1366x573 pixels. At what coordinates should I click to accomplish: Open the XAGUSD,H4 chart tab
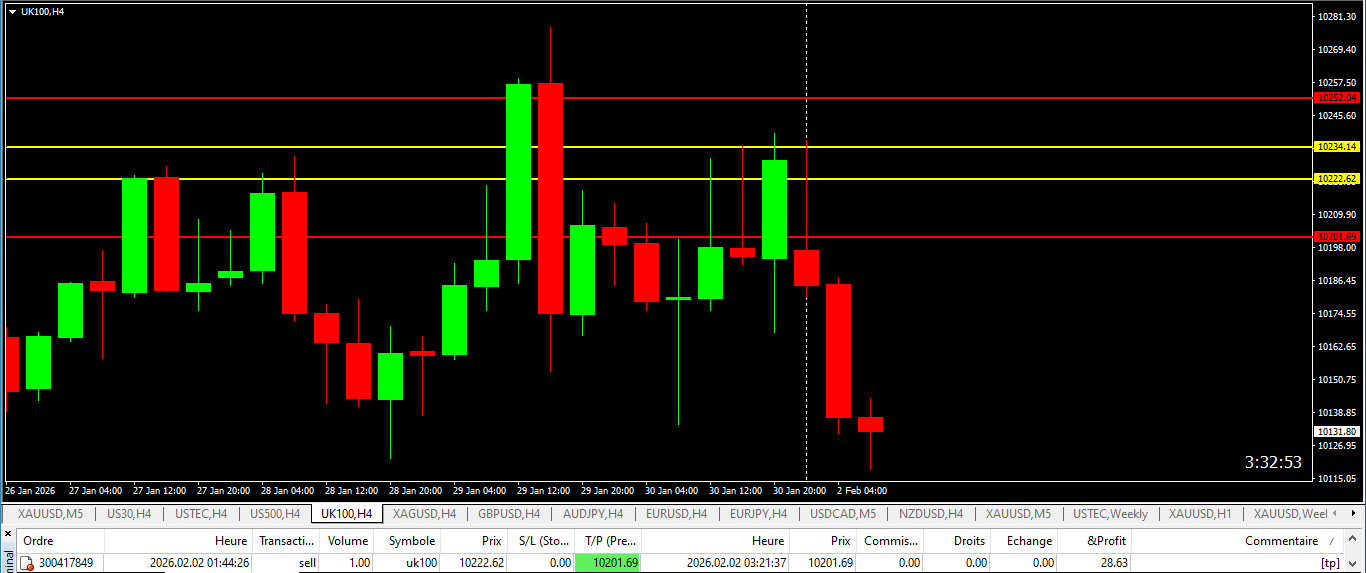[424, 514]
